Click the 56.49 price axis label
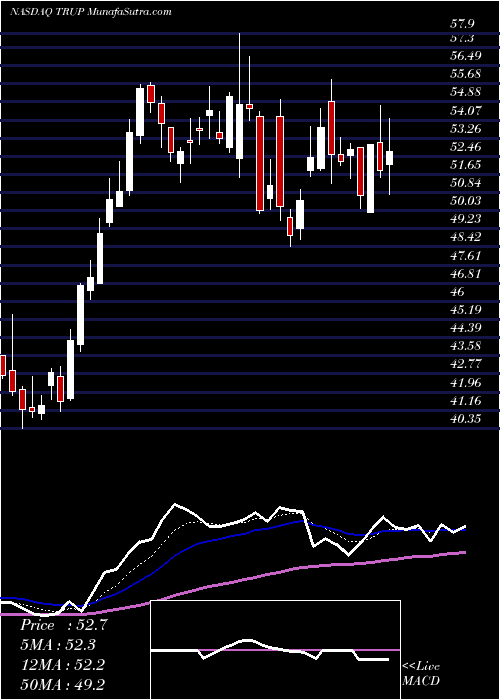The height and width of the screenshot is (700, 500). pos(466,56)
